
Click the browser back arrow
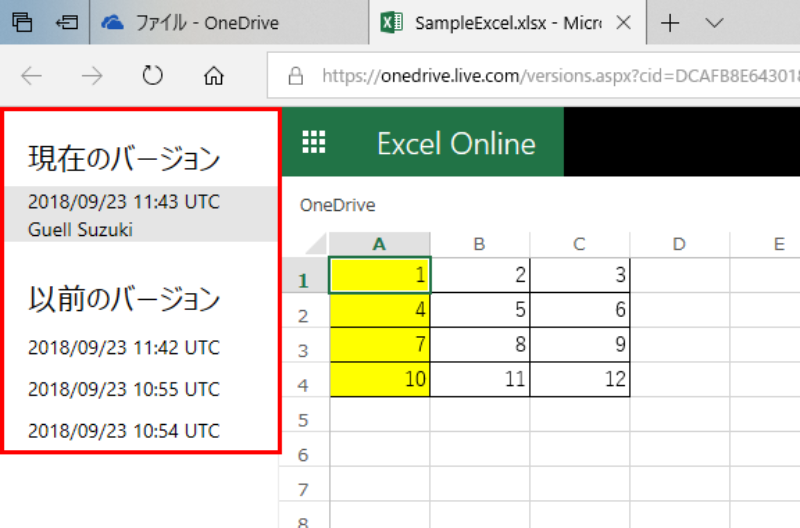pos(32,76)
